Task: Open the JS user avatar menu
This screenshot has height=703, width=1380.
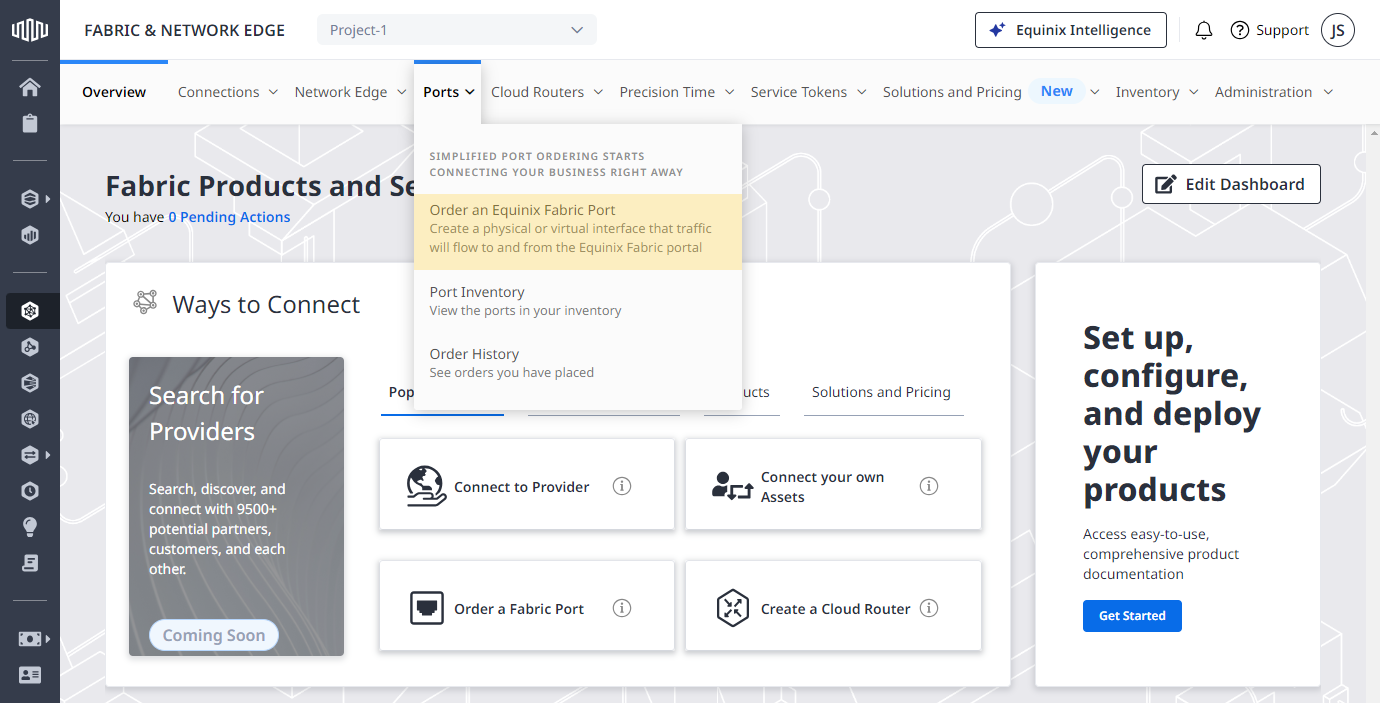Action: pos(1338,30)
